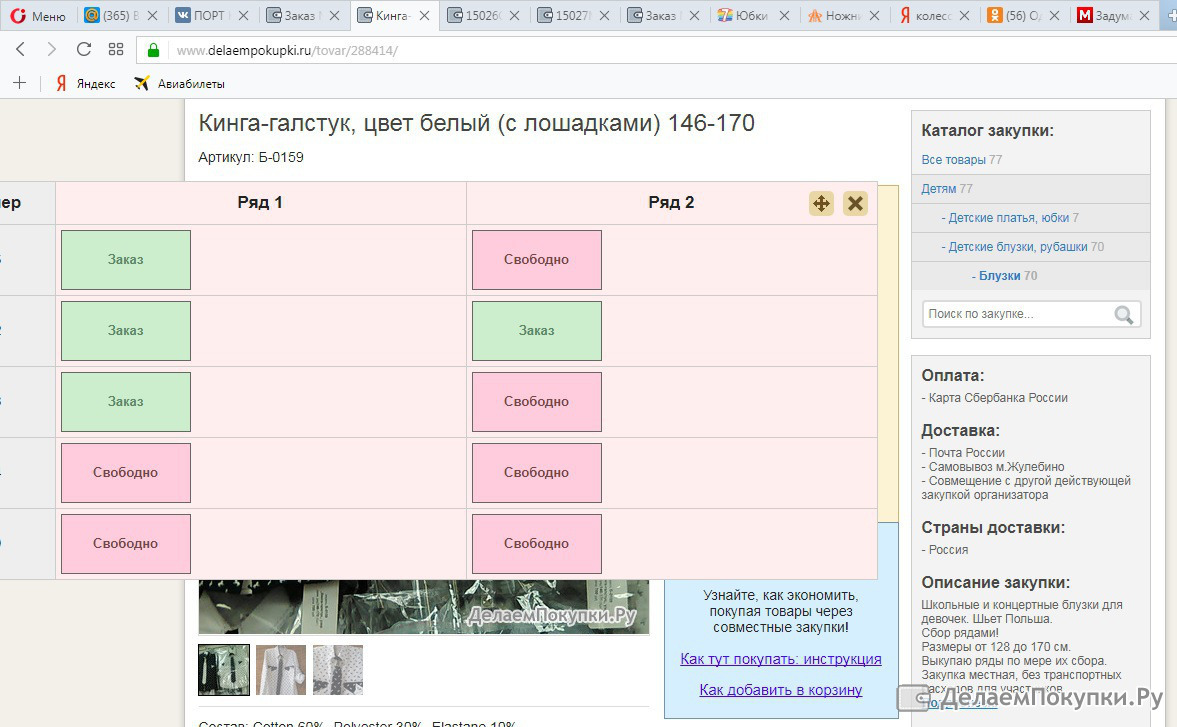Click the Заказ cell in Ряд 2

coord(537,331)
